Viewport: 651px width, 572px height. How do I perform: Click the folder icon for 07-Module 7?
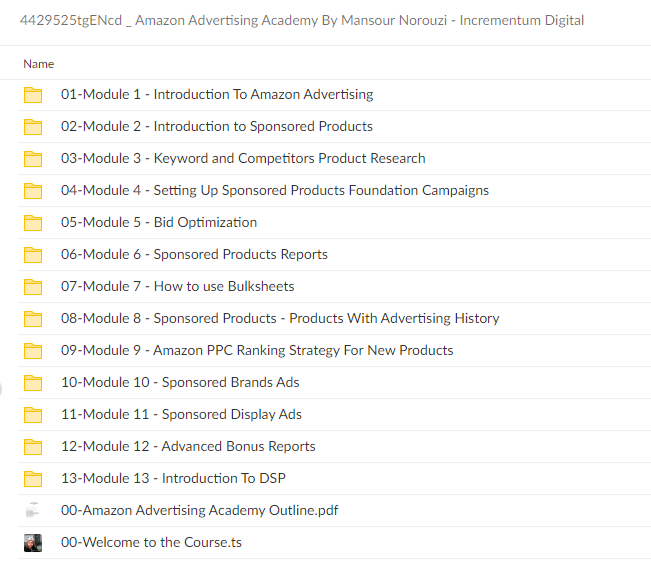click(33, 287)
